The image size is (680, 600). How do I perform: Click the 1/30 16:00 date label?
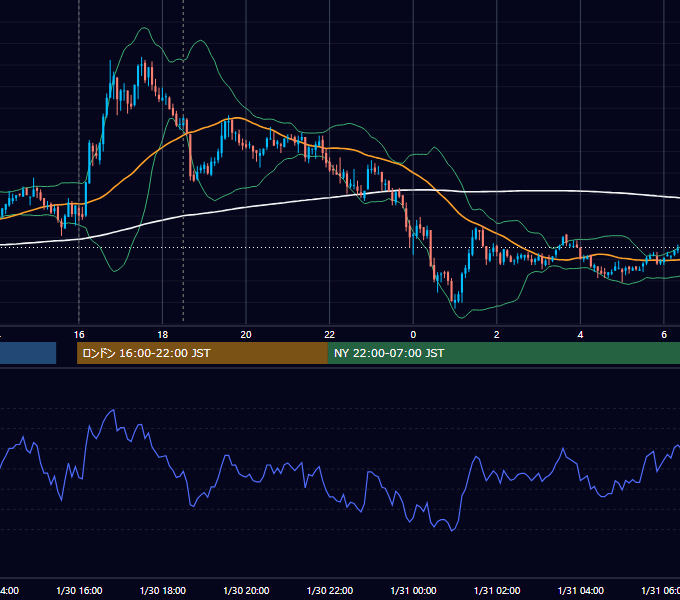pyautogui.click(x=79, y=590)
